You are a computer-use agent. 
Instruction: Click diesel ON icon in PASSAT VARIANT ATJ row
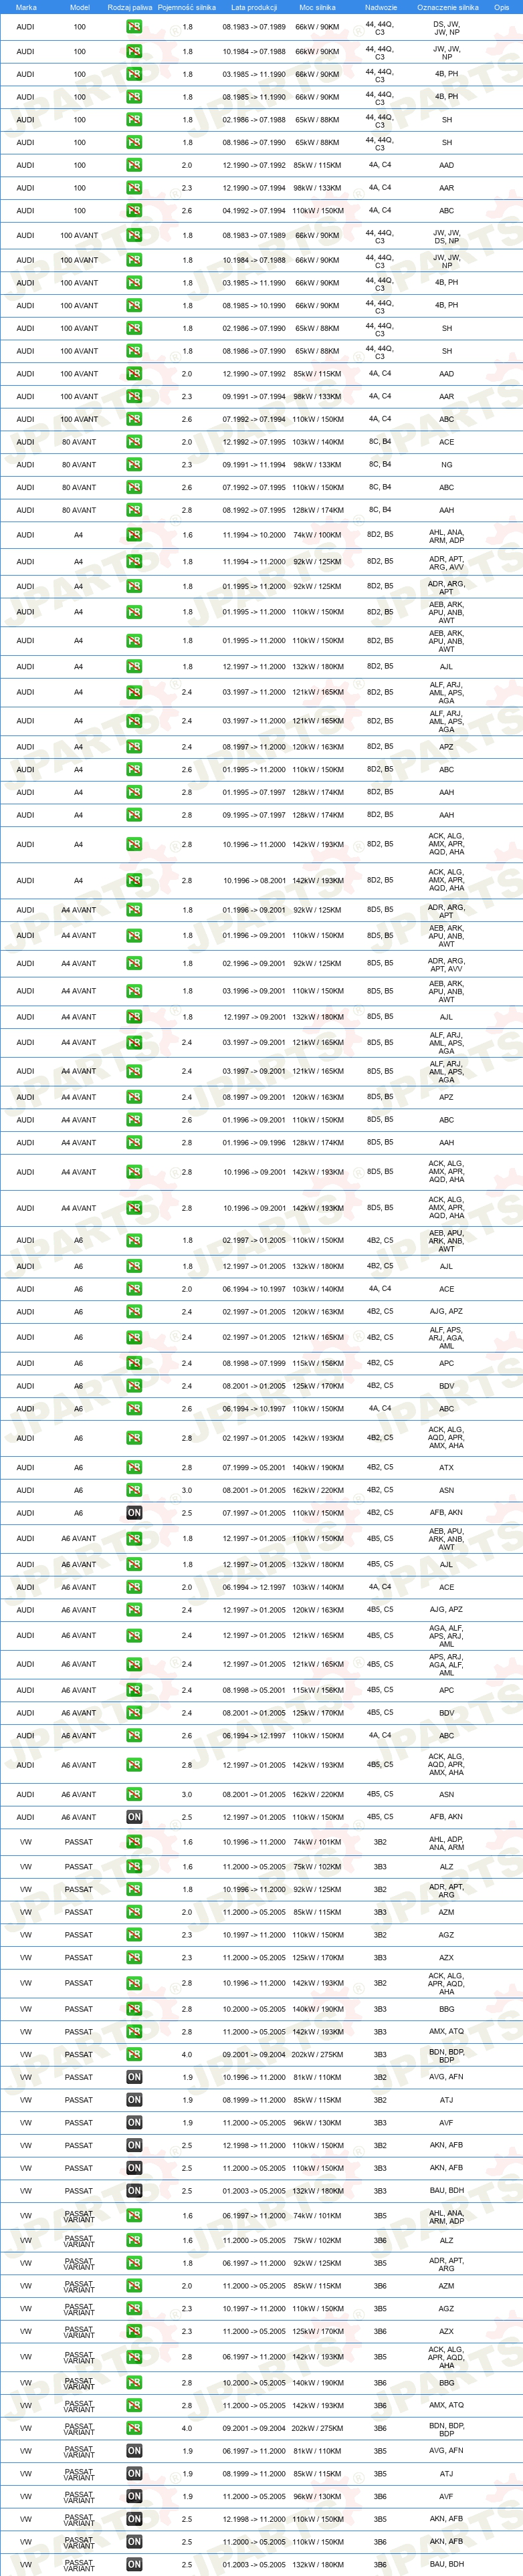point(134,2474)
